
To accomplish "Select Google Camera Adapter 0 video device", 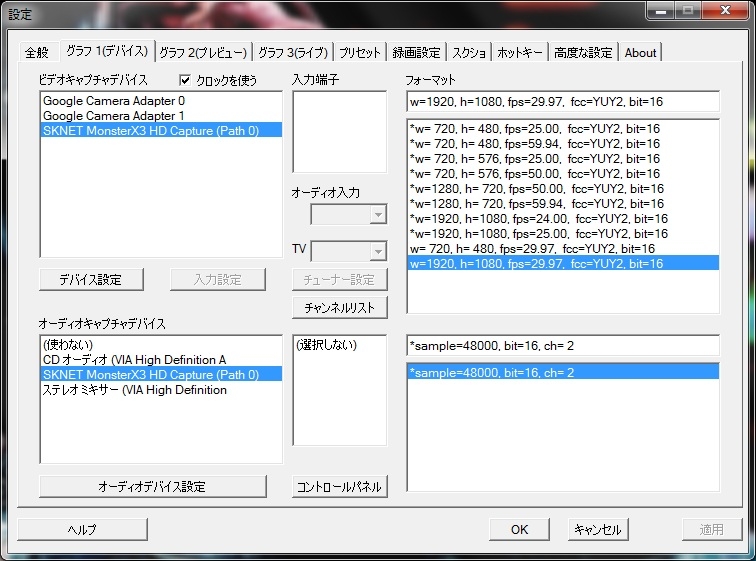I will point(161,101).
